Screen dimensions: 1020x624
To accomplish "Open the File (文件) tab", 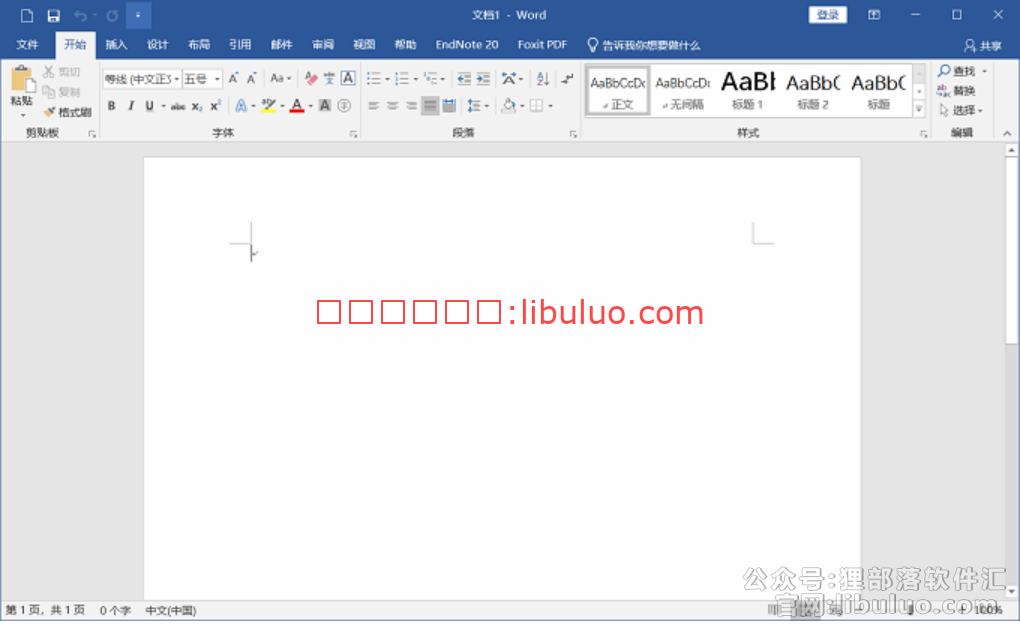I will tap(27, 45).
